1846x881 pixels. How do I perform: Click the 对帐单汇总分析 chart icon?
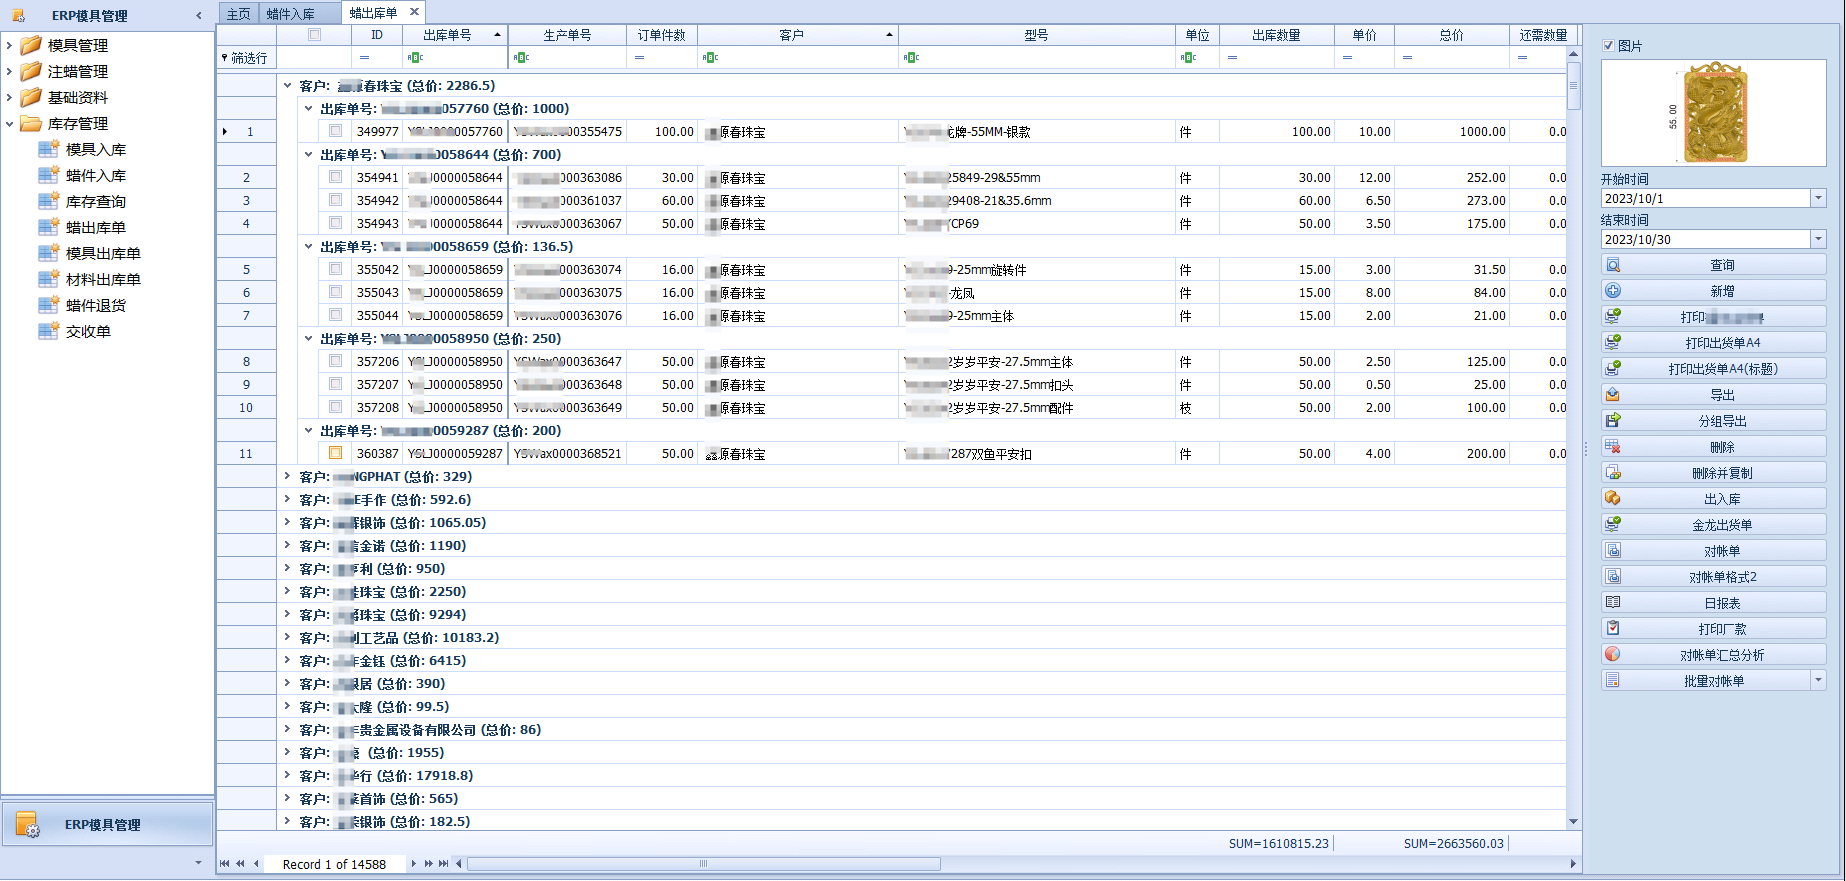click(x=1612, y=655)
